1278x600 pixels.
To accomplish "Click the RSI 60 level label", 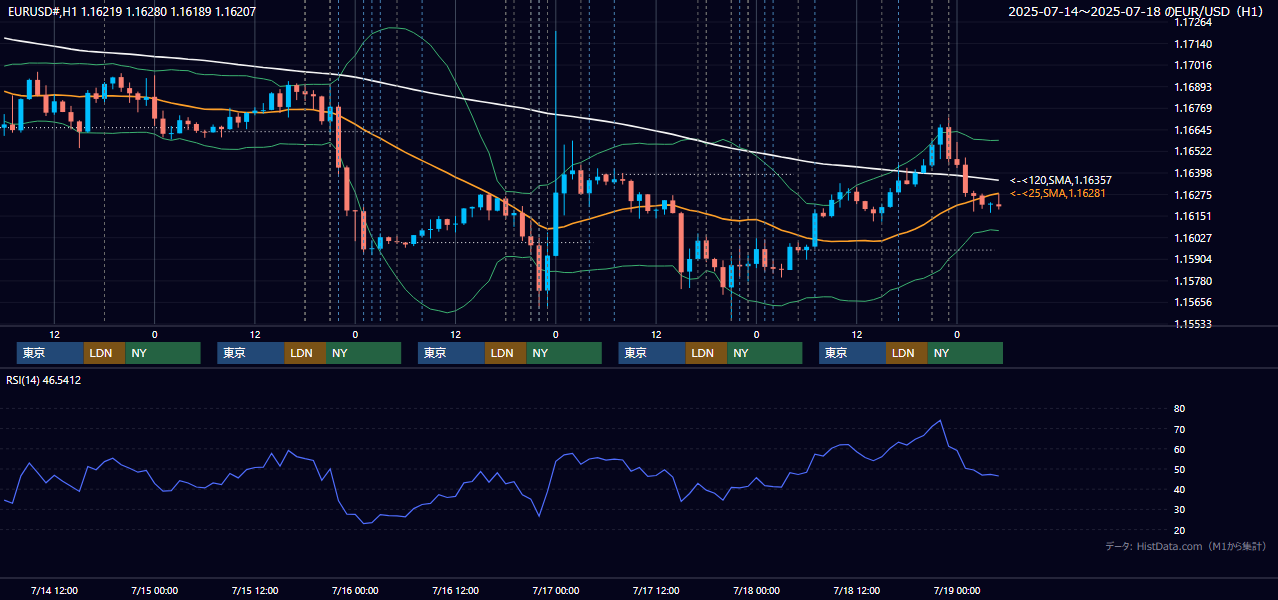I will pos(1180,449).
